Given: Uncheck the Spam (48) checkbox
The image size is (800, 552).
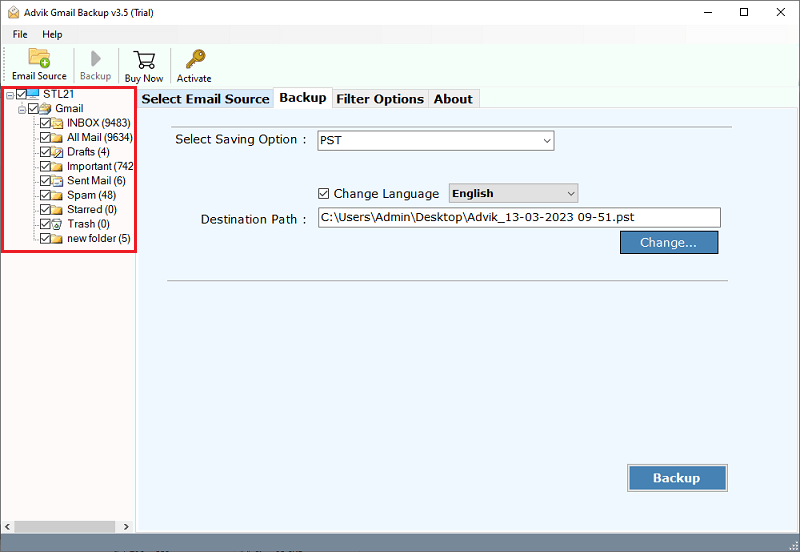Looking at the screenshot, I should tap(45, 195).
